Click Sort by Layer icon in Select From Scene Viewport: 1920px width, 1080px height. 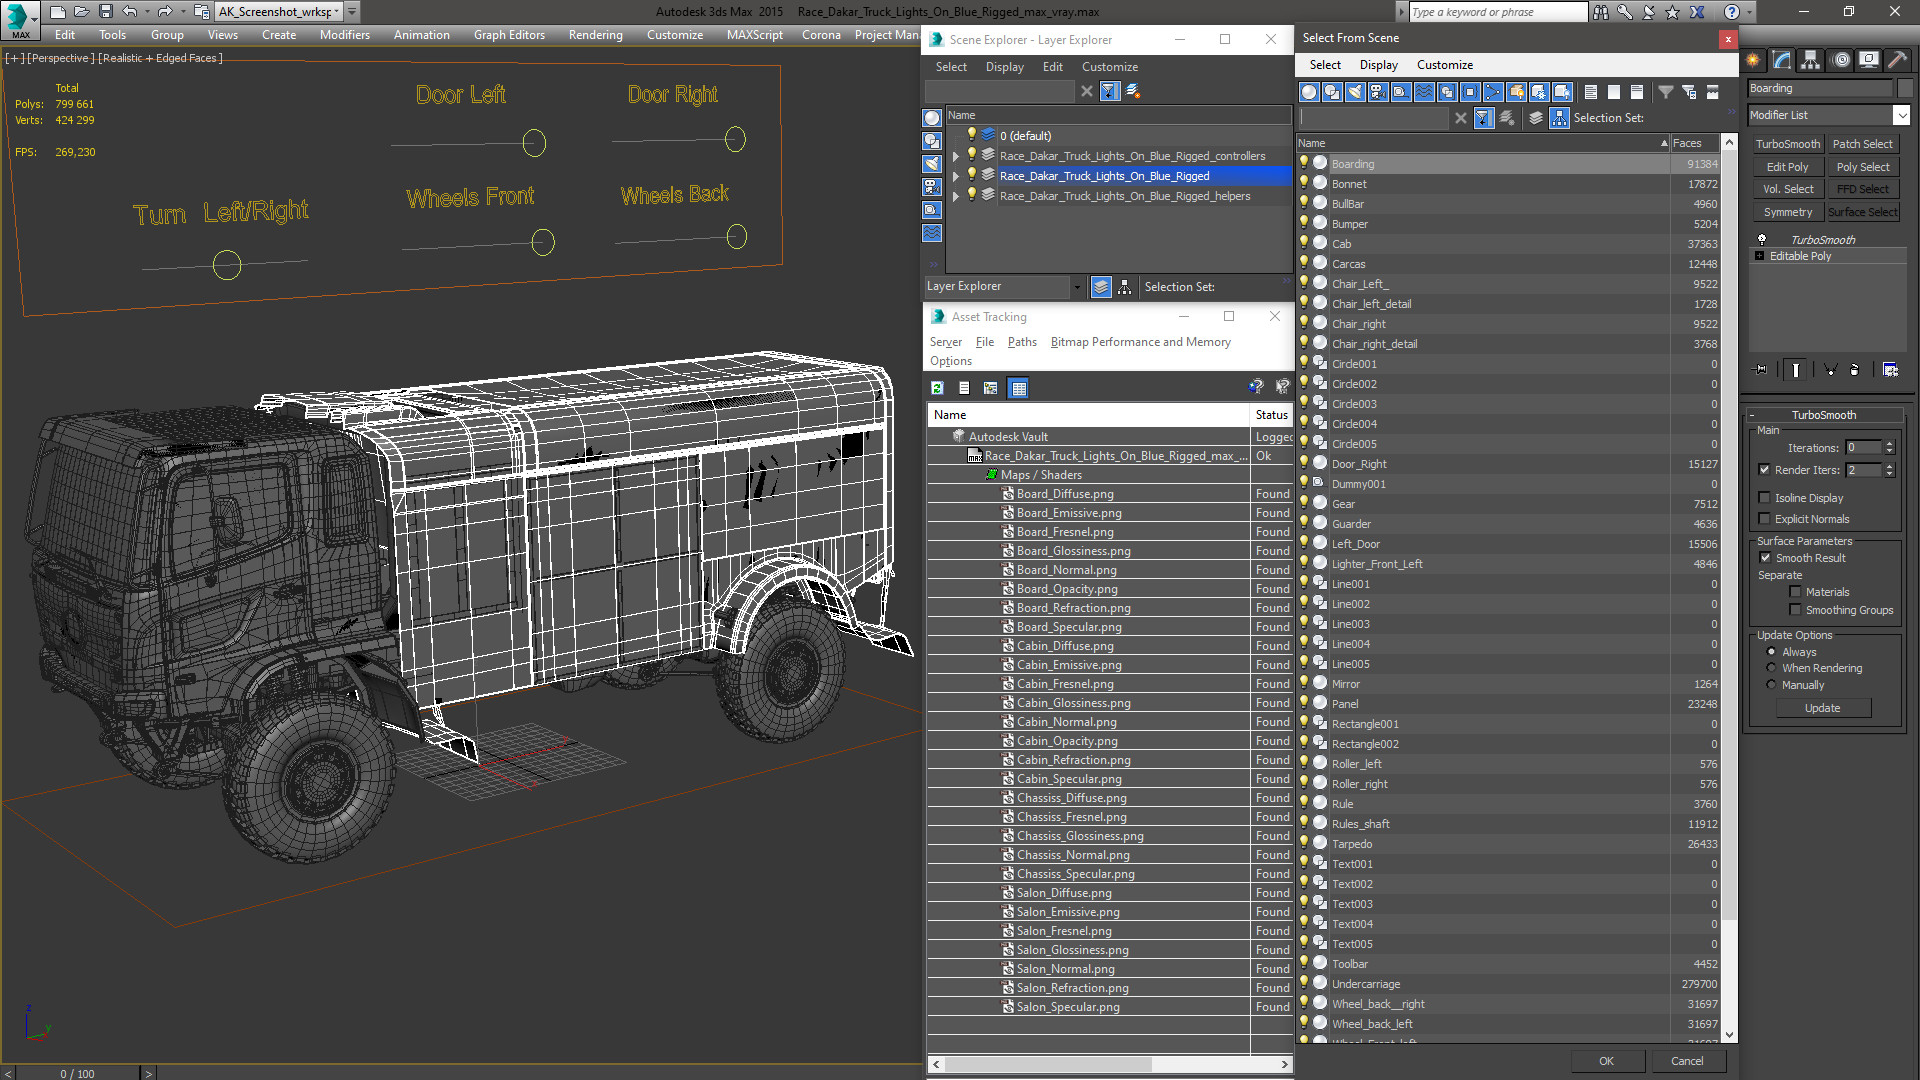[x=1537, y=118]
